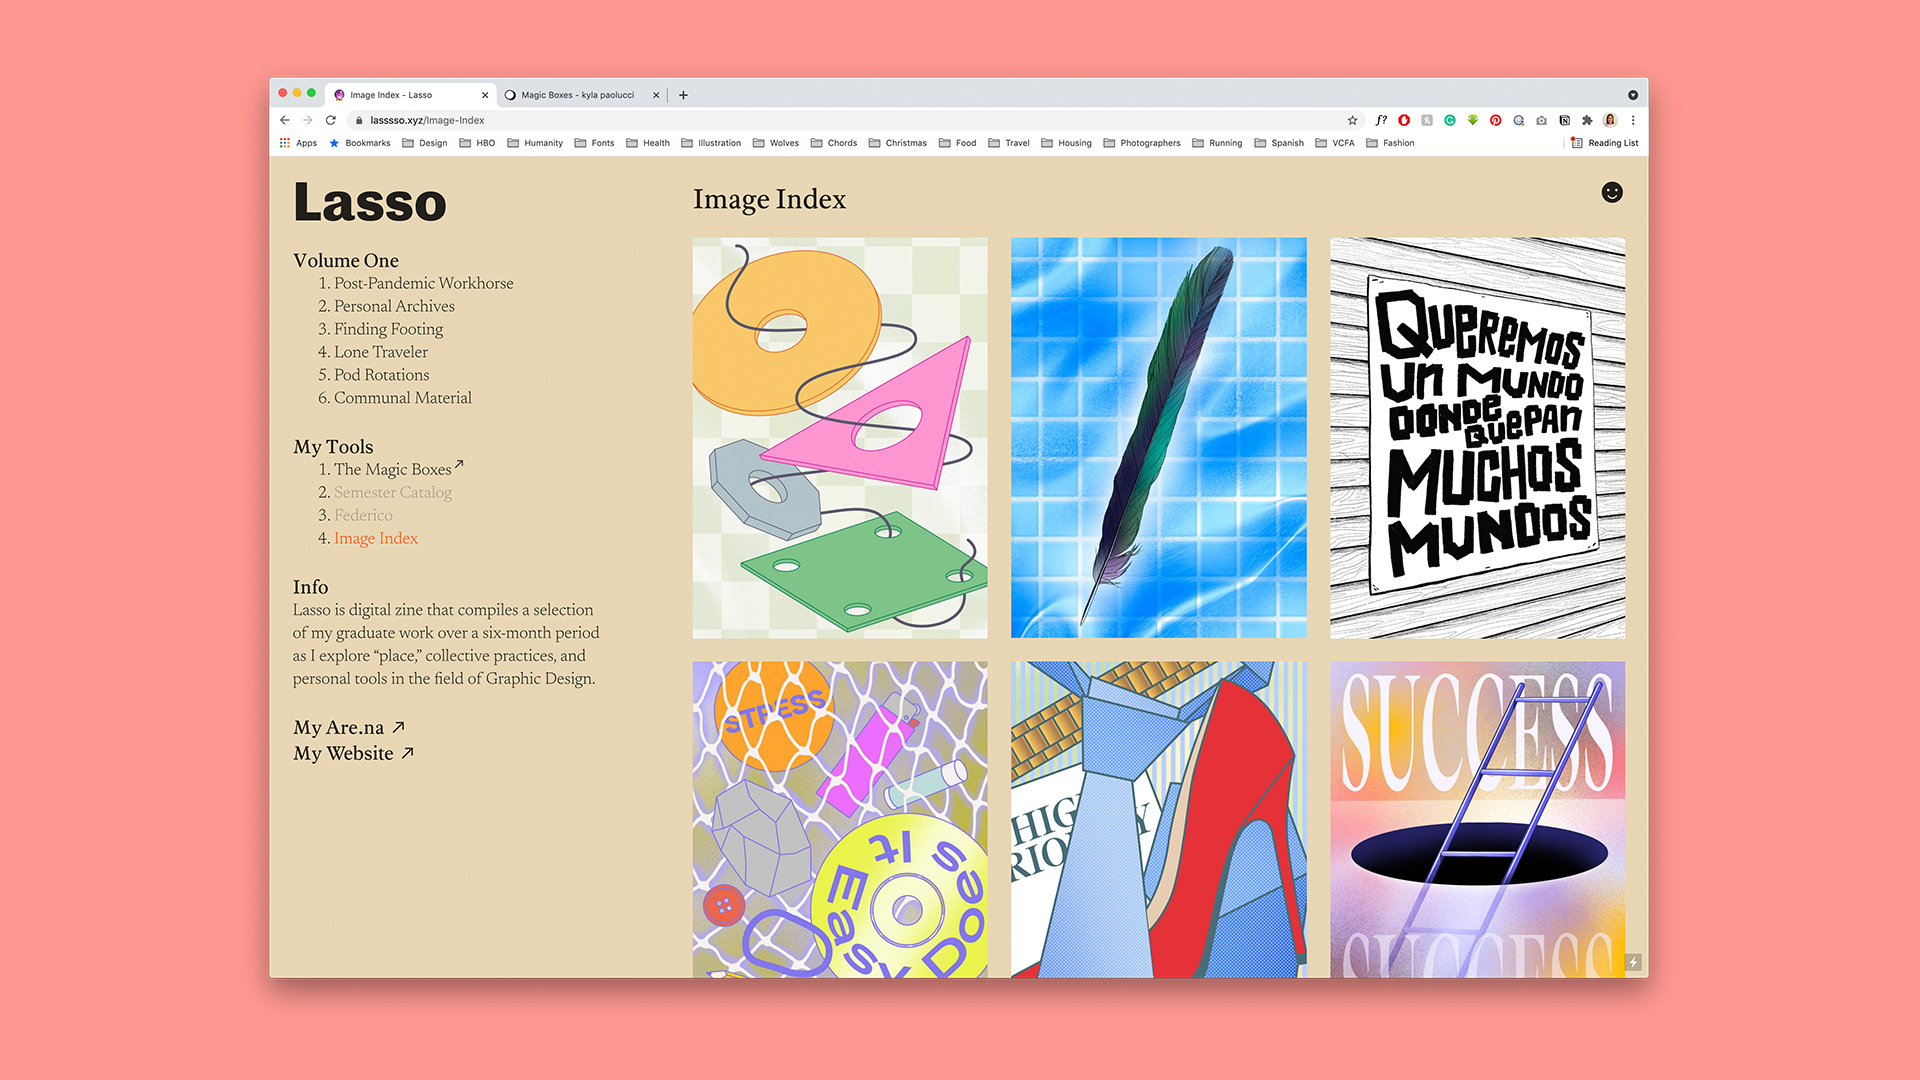Open the Extensions puzzle menu
1920x1080 pixels.
coord(1587,120)
